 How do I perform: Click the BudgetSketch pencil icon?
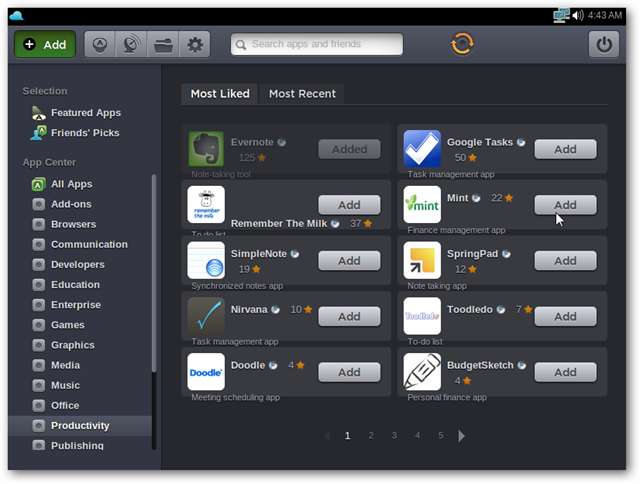click(x=422, y=371)
